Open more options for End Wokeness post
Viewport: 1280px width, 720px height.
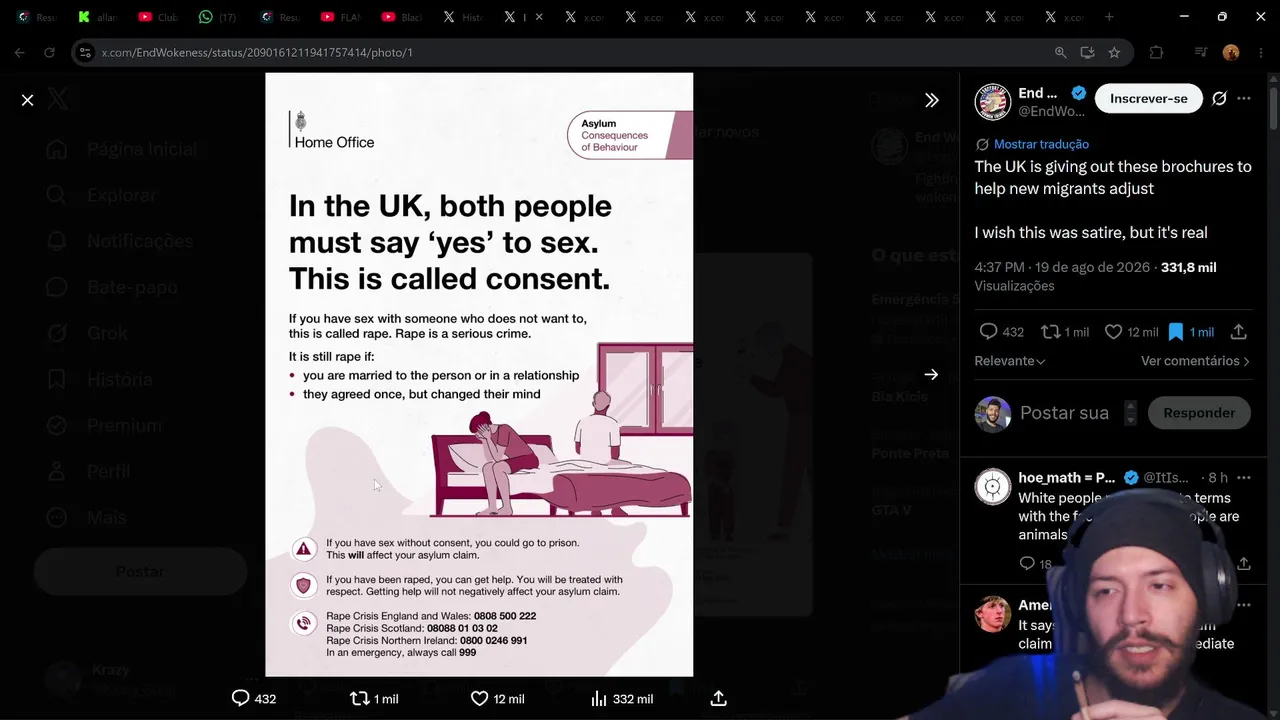point(1244,98)
